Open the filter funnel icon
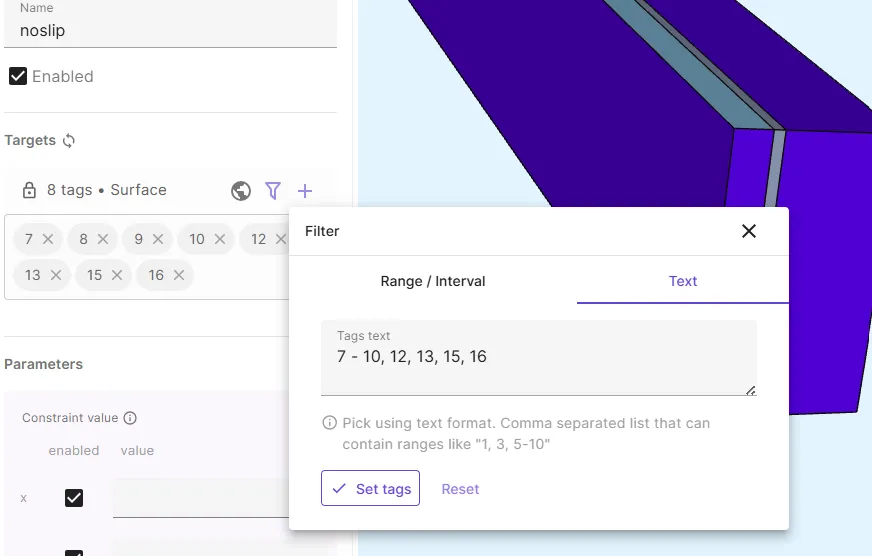 [x=273, y=190]
